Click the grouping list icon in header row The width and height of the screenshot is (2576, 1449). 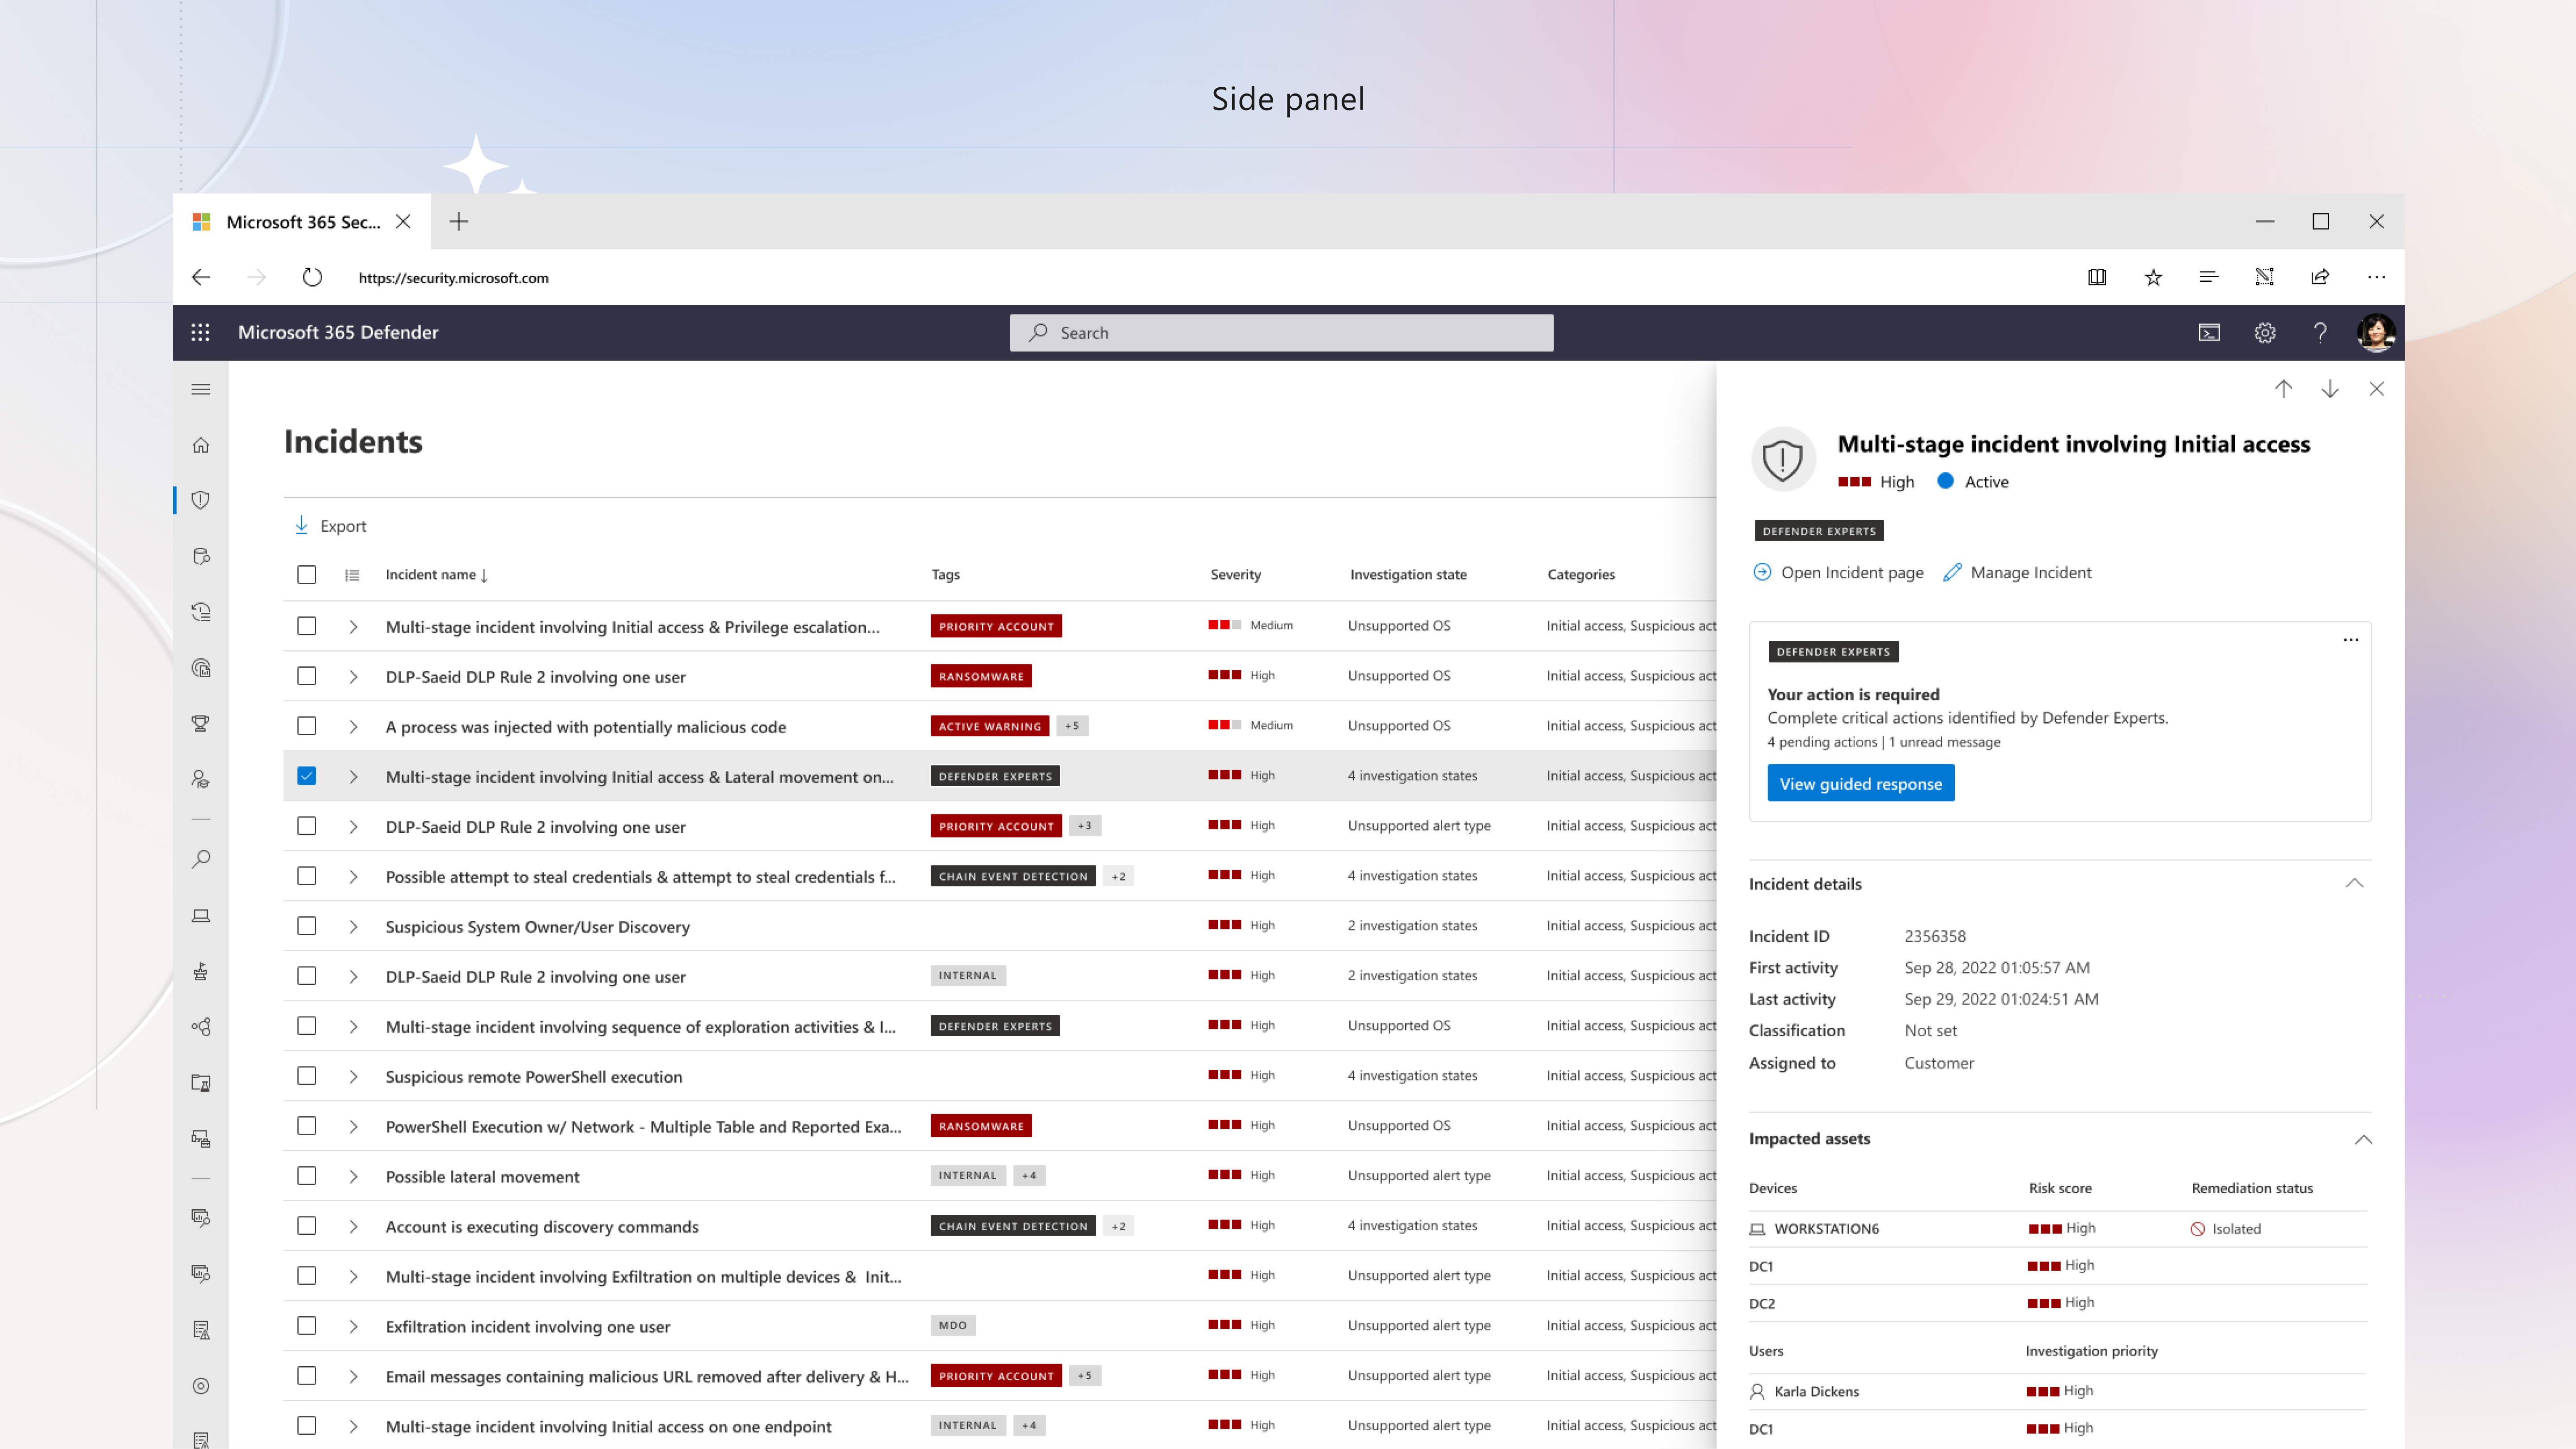coord(352,575)
